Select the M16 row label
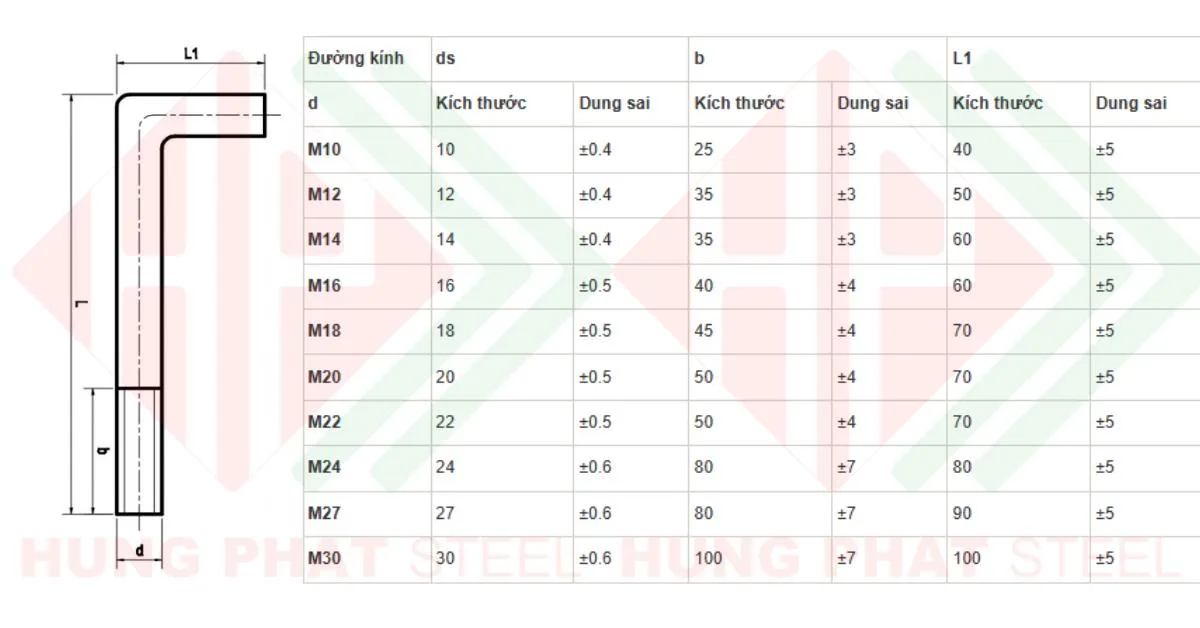Screen dimensions: 1200x628 (x=324, y=286)
